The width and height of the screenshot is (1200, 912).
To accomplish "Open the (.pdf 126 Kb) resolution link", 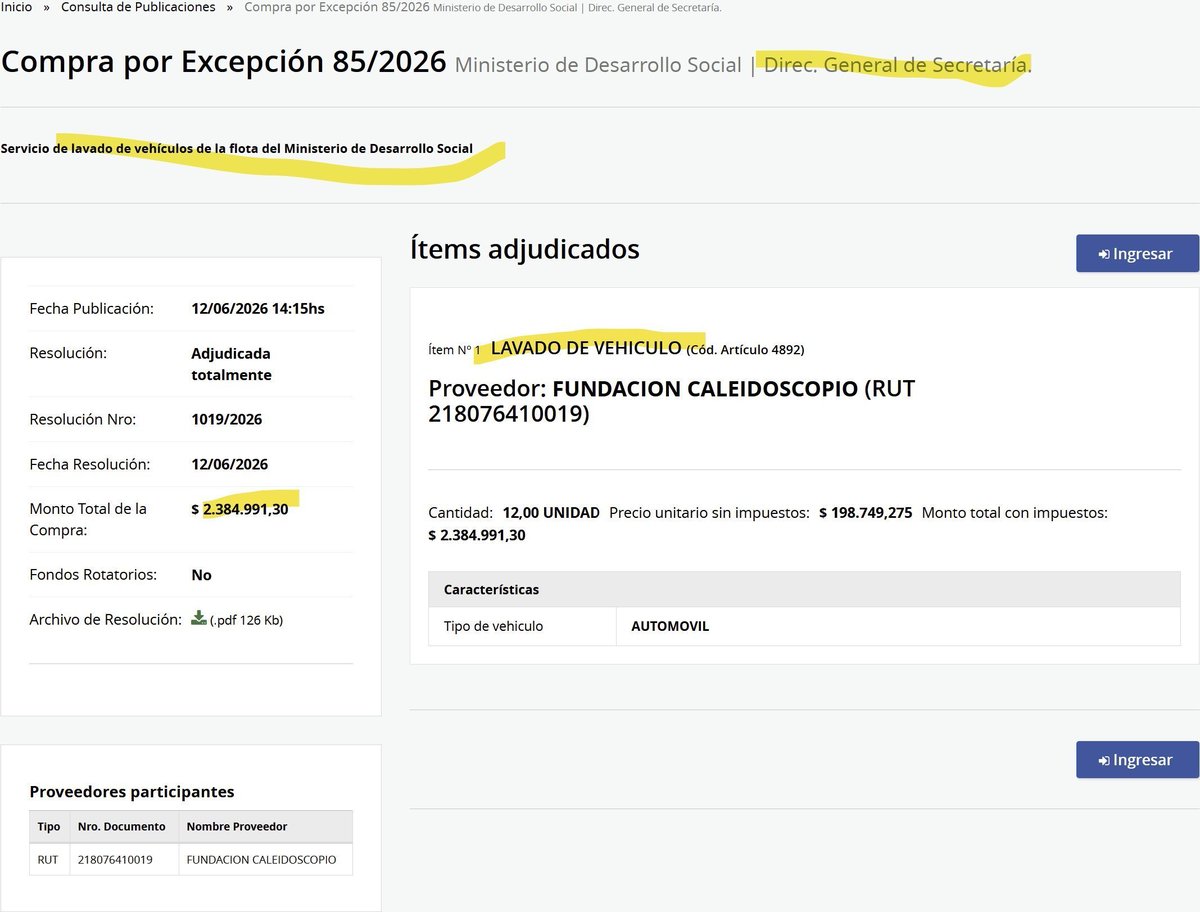I will [246, 620].
